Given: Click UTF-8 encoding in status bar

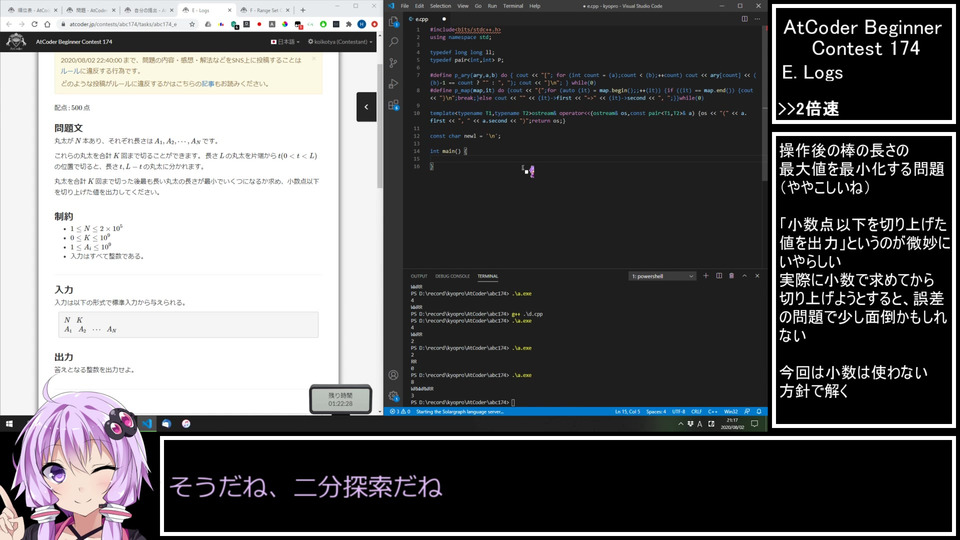Looking at the screenshot, I should click(x=678, y=412).
